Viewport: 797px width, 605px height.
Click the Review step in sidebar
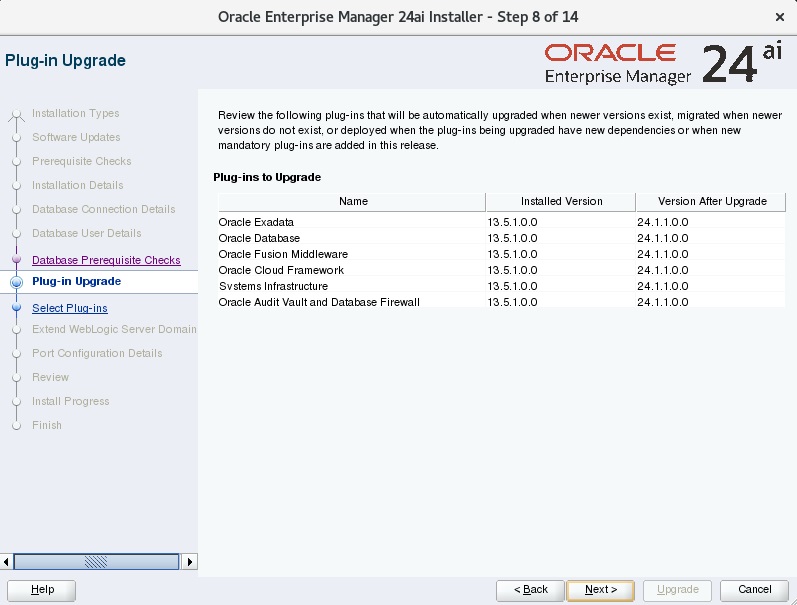50,377
